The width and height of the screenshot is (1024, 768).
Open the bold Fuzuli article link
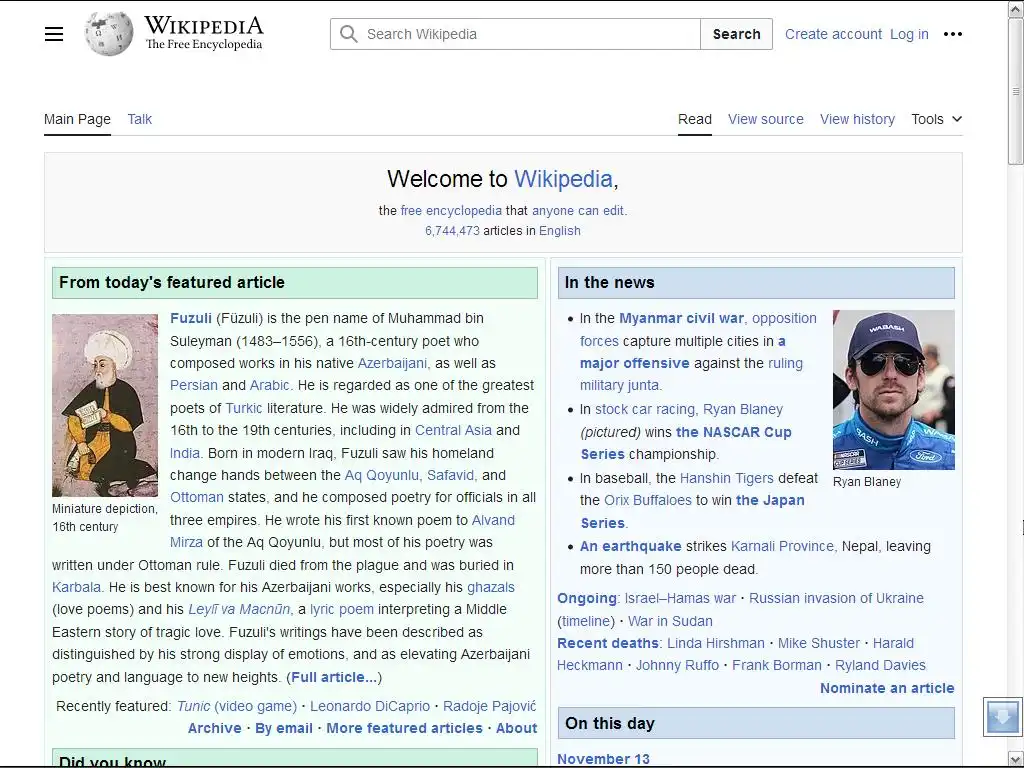[x=191, y=318]
